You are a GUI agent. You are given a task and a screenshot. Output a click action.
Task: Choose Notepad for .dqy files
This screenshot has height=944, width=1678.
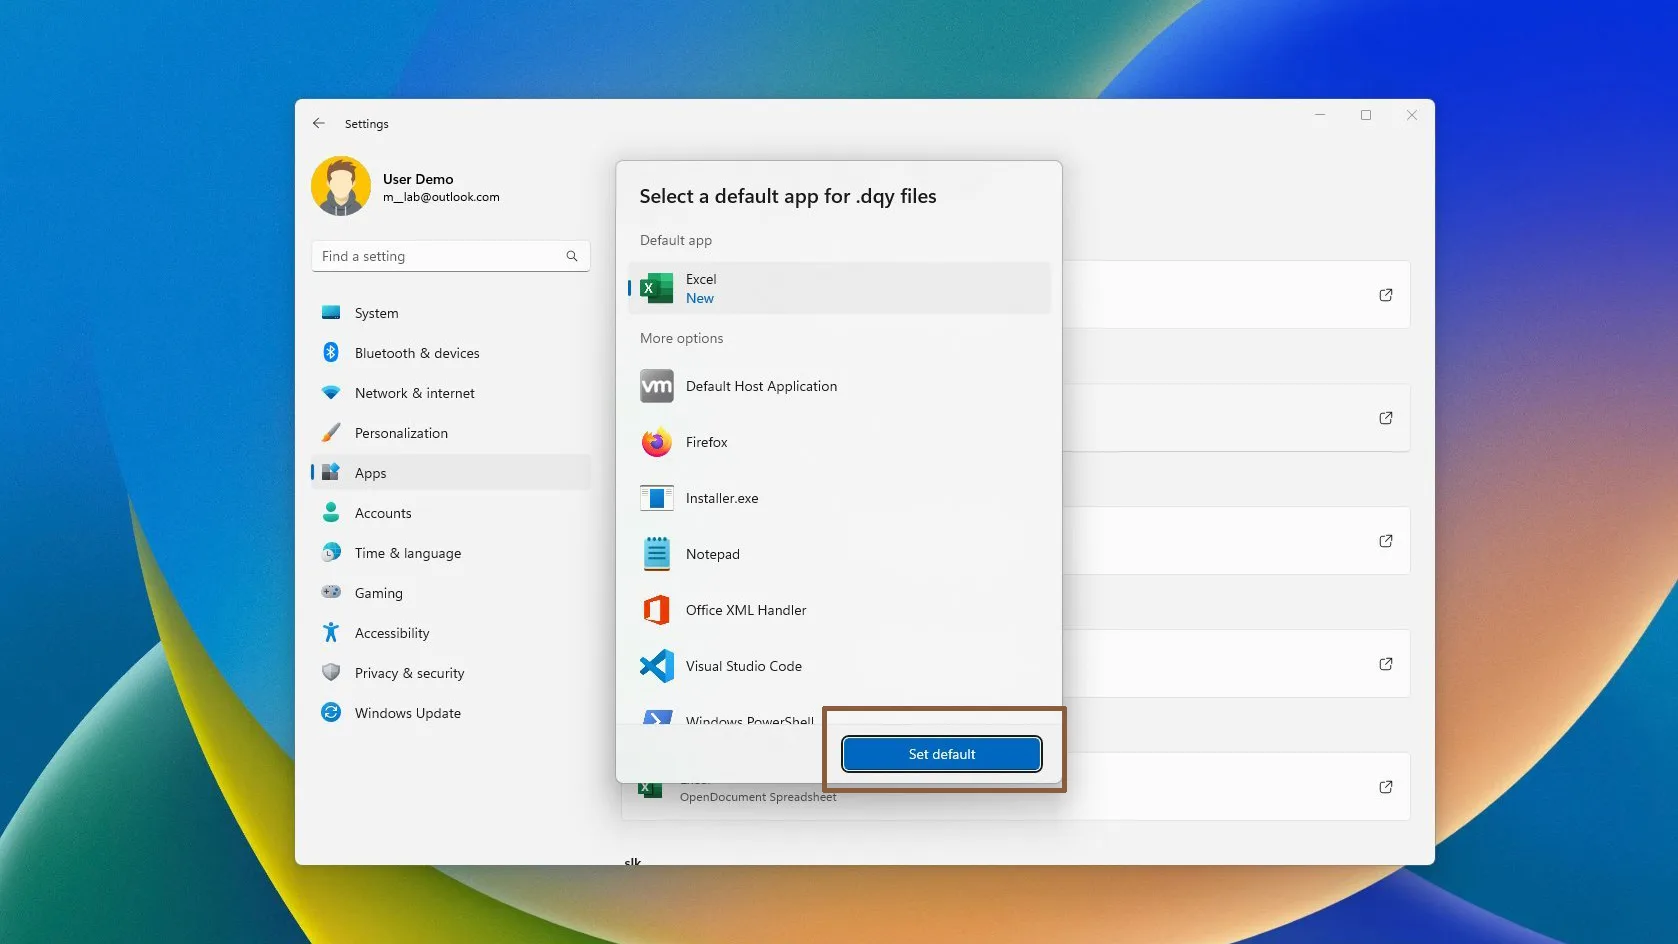tap(839, 554)
